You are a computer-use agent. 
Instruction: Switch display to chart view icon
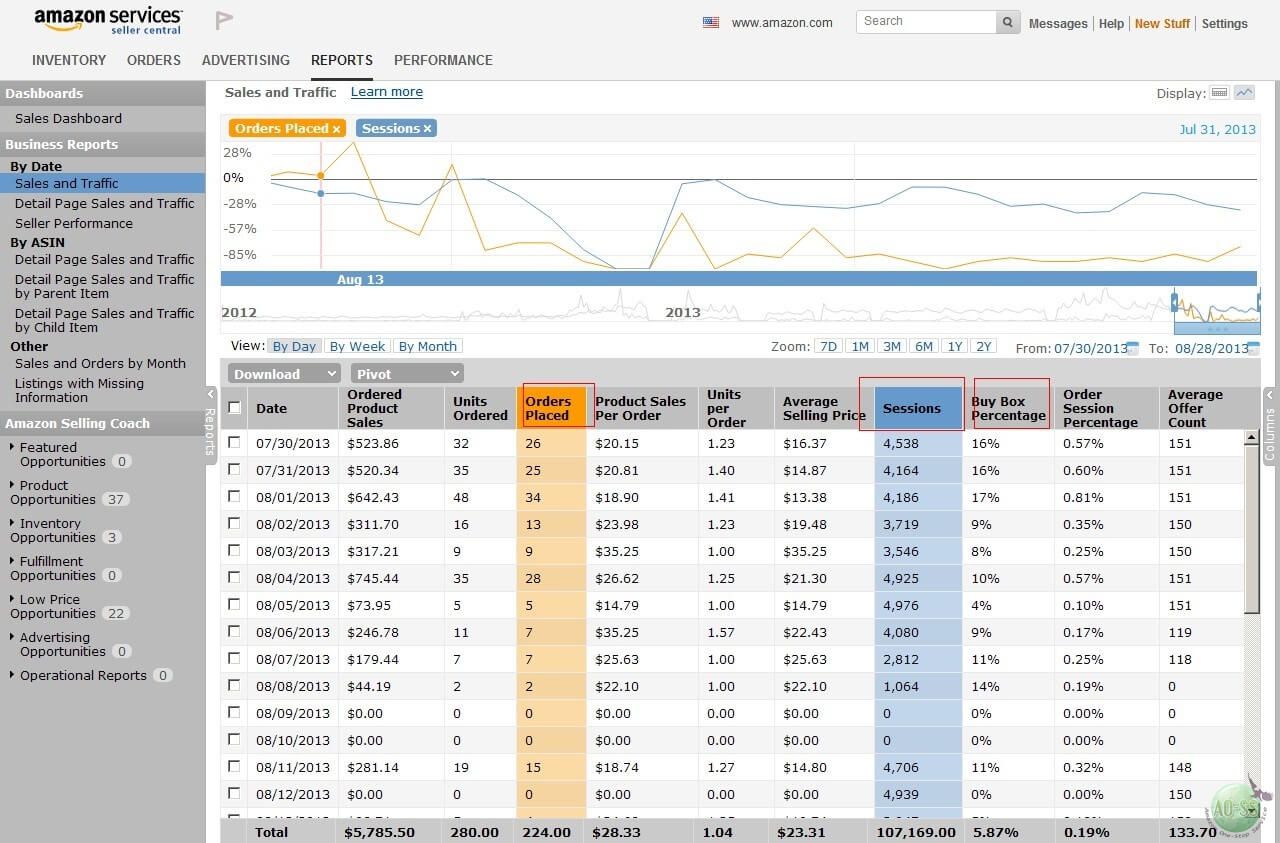pyautogui.click(x=1244, y=93)
